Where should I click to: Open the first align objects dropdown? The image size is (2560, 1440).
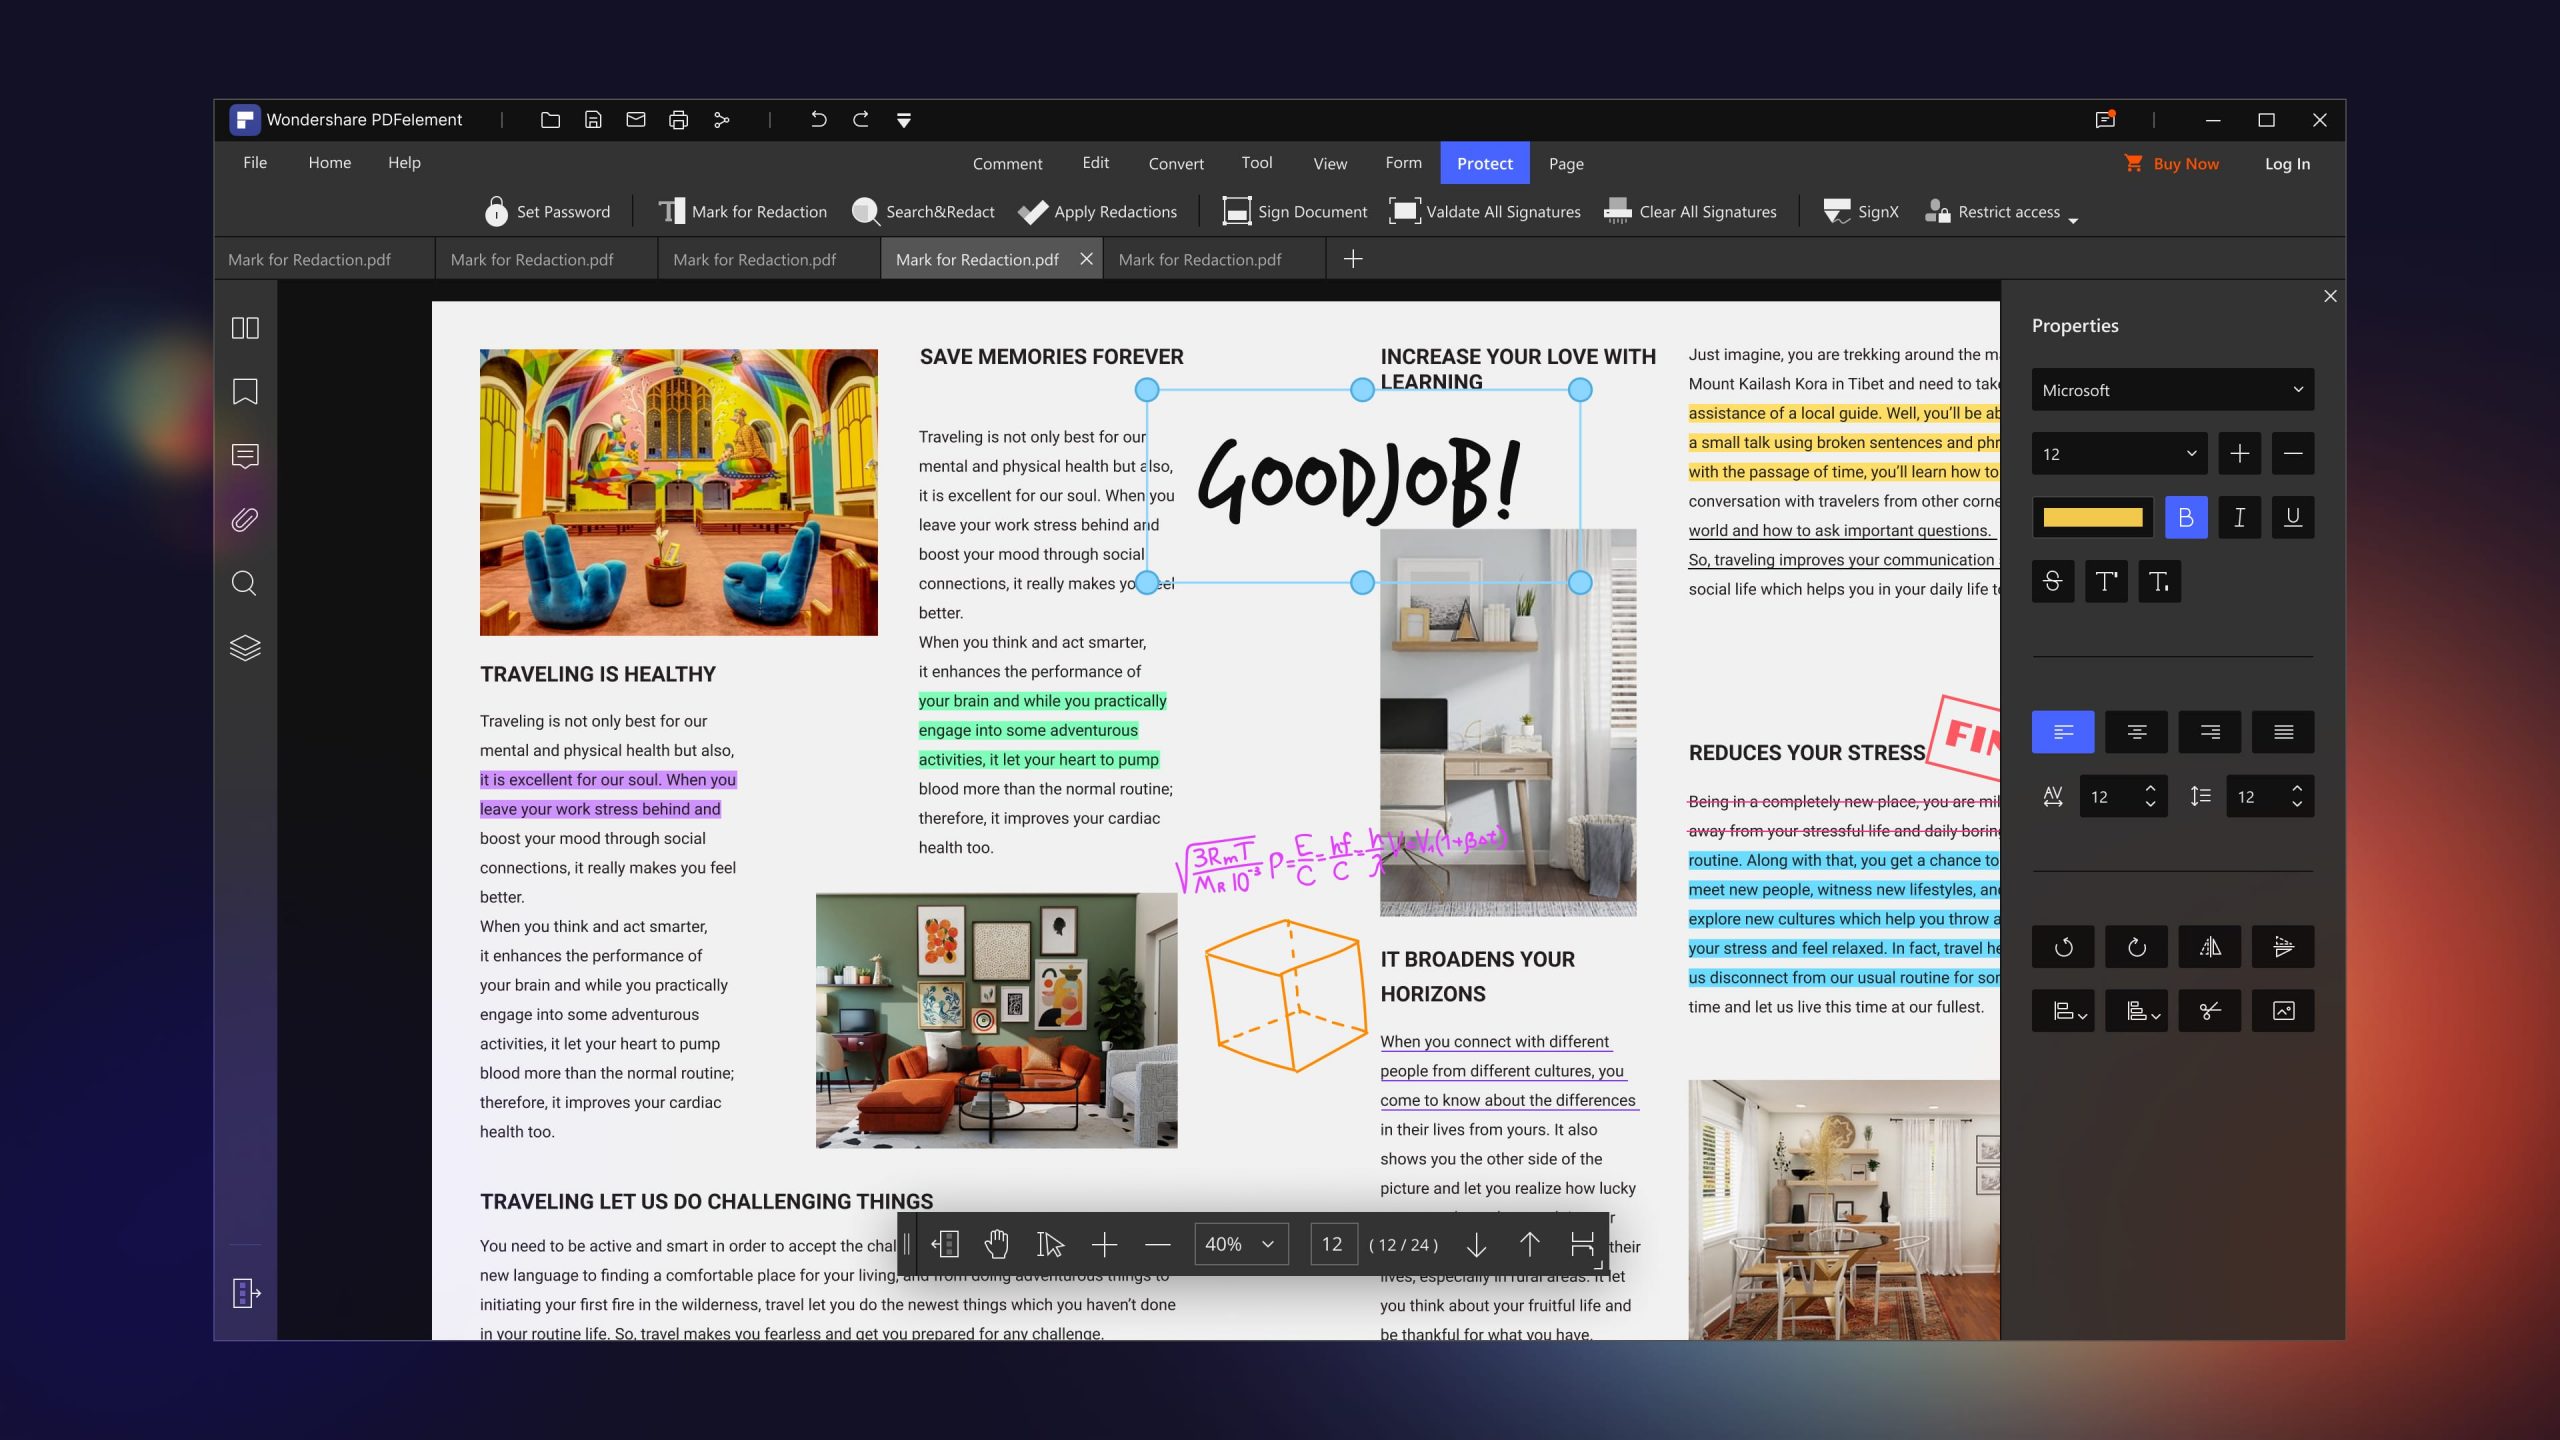click(2063, 1011)
